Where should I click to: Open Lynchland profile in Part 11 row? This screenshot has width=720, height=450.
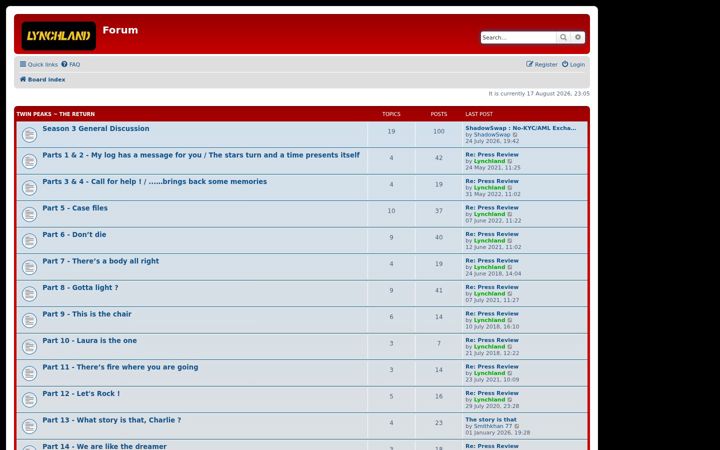[x=489, y=373]
